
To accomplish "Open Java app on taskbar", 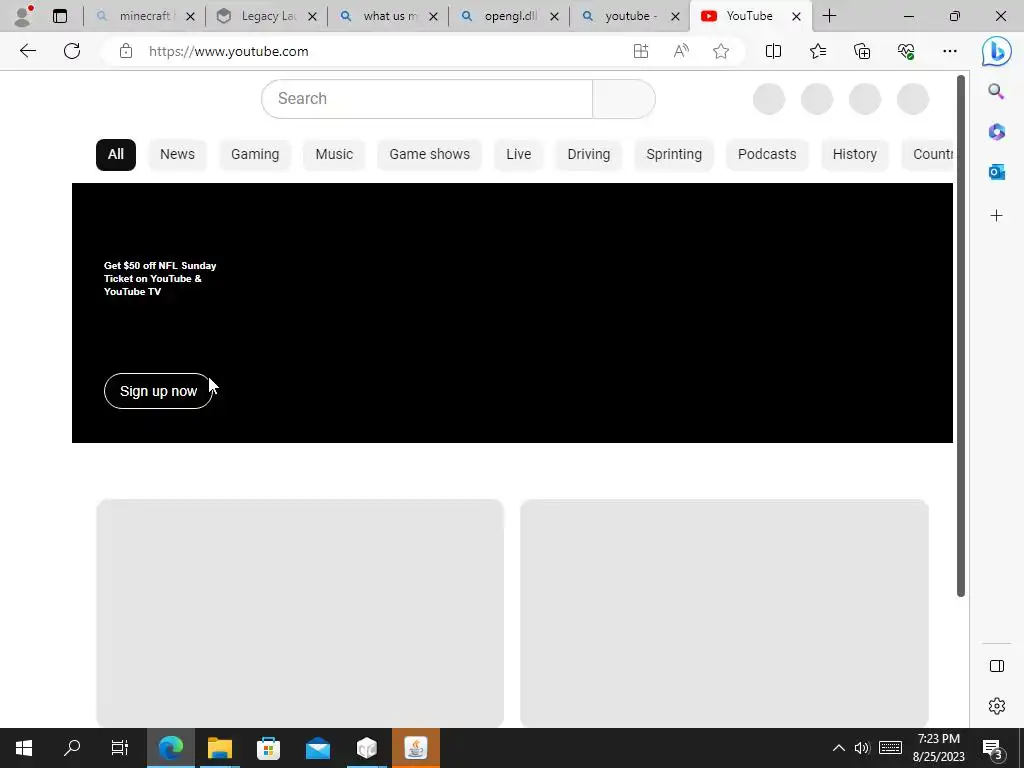I will tap(416, 748).
